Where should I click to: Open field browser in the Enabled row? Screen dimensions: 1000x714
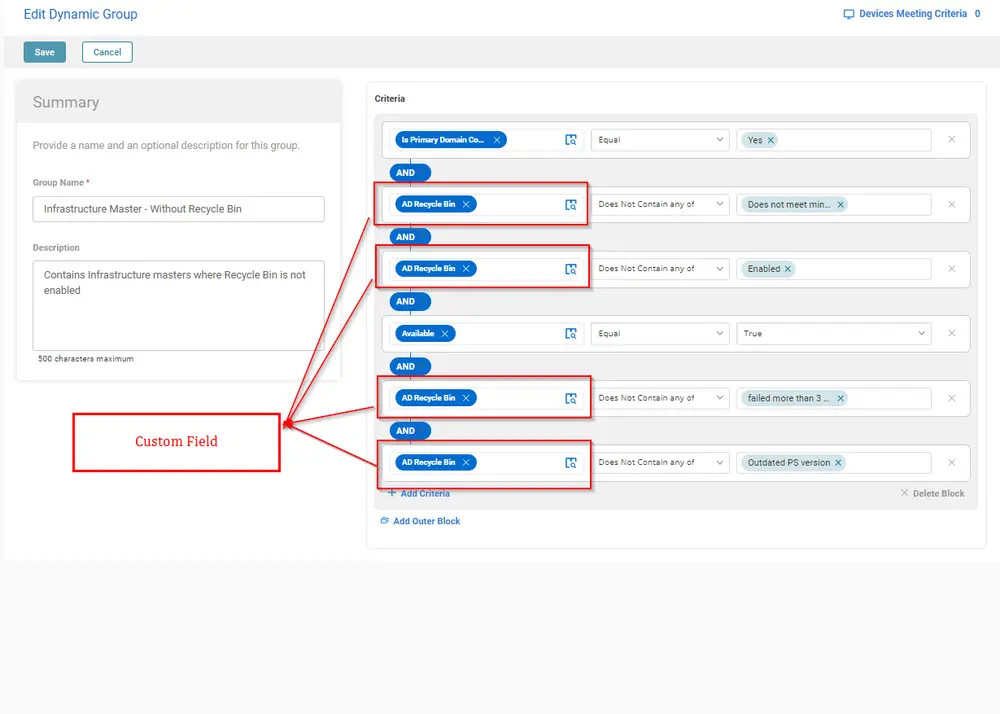(571, 269)
